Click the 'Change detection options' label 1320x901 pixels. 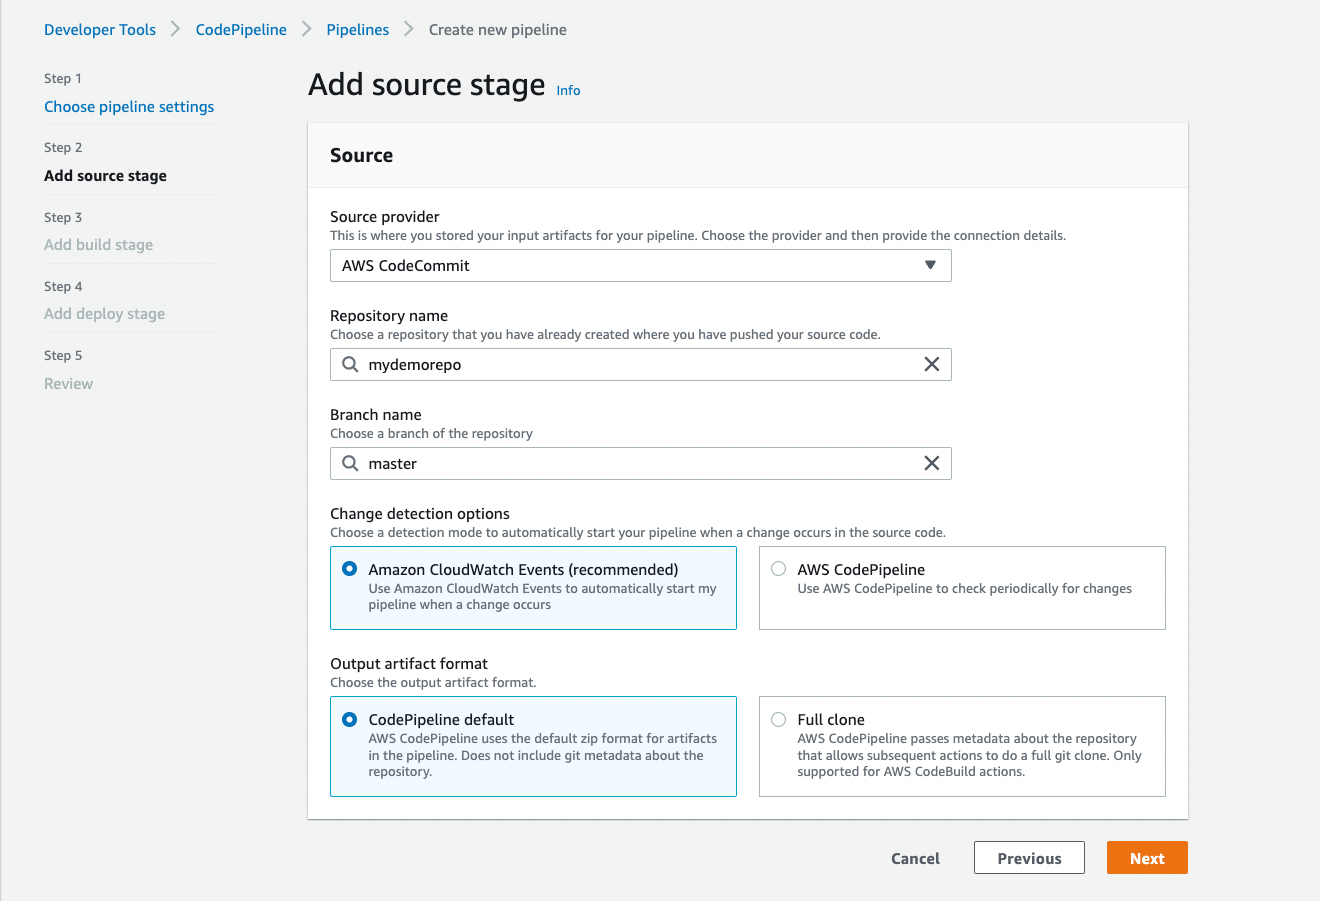(x=420, y=513)
